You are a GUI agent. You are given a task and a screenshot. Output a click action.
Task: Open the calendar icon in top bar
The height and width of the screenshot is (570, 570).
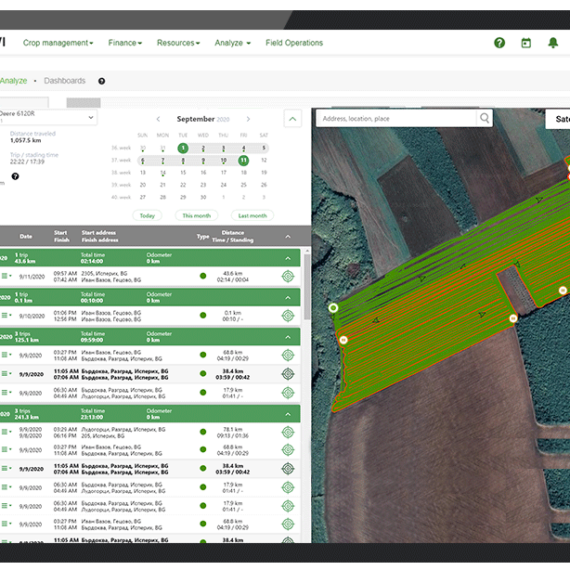[526, 43]
